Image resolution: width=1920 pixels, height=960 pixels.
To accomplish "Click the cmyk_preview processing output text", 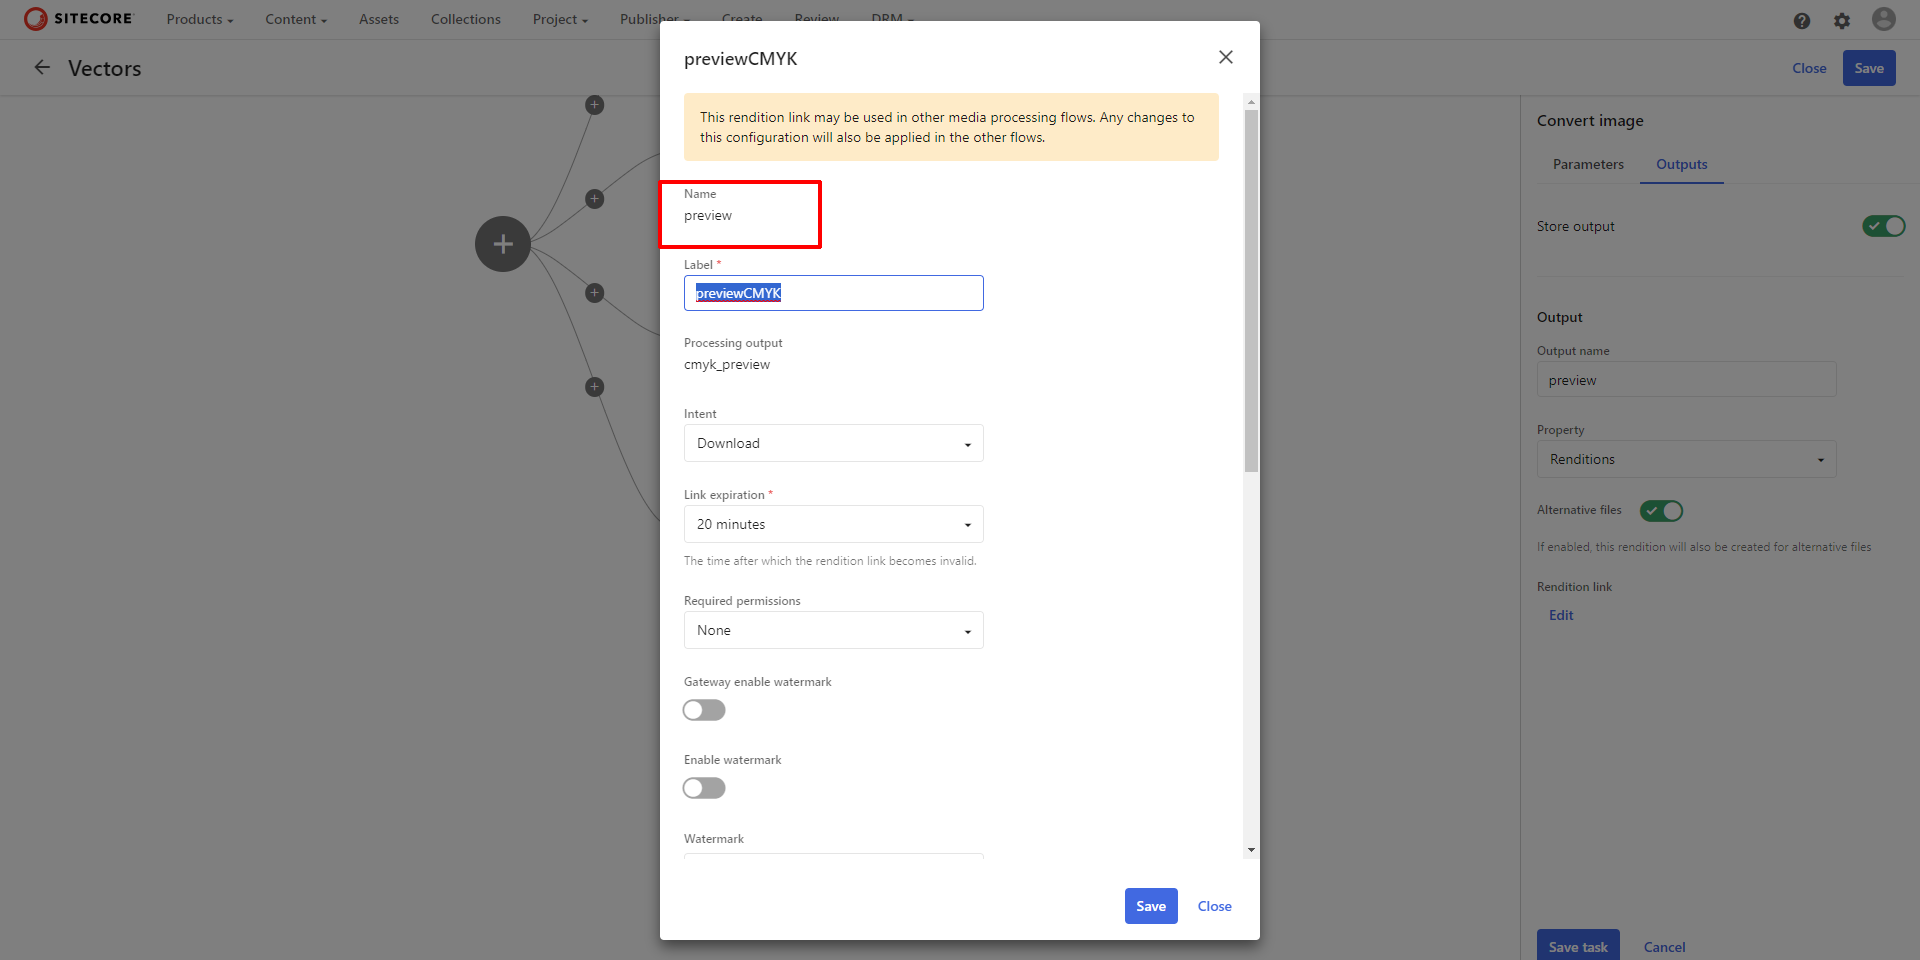I will click(727, 364).
